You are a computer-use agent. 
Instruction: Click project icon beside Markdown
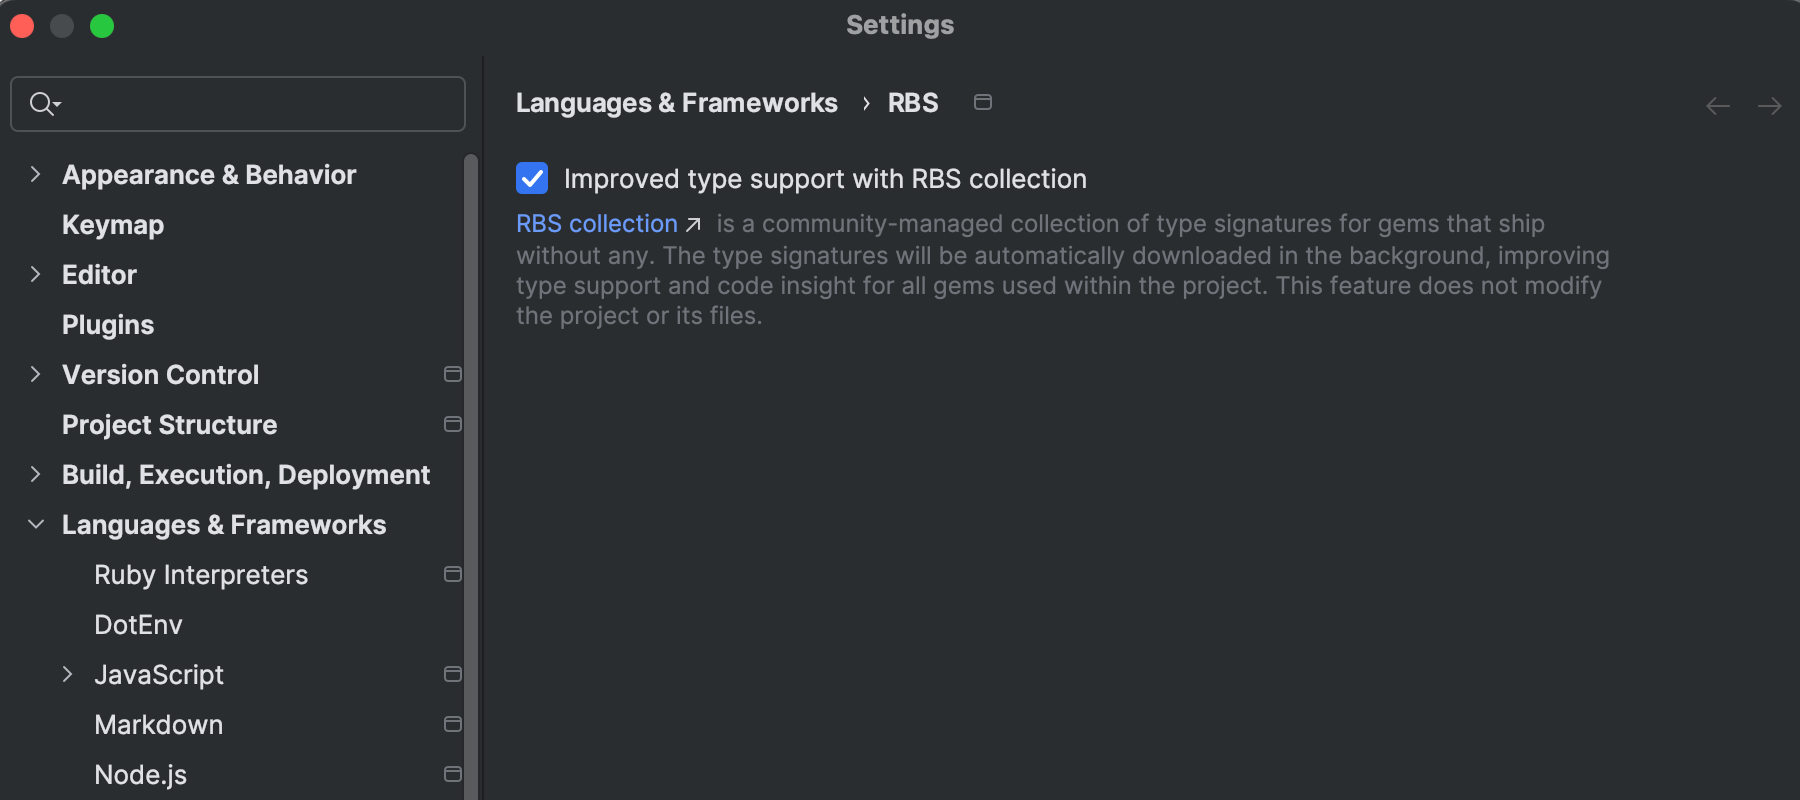(453, 724)
